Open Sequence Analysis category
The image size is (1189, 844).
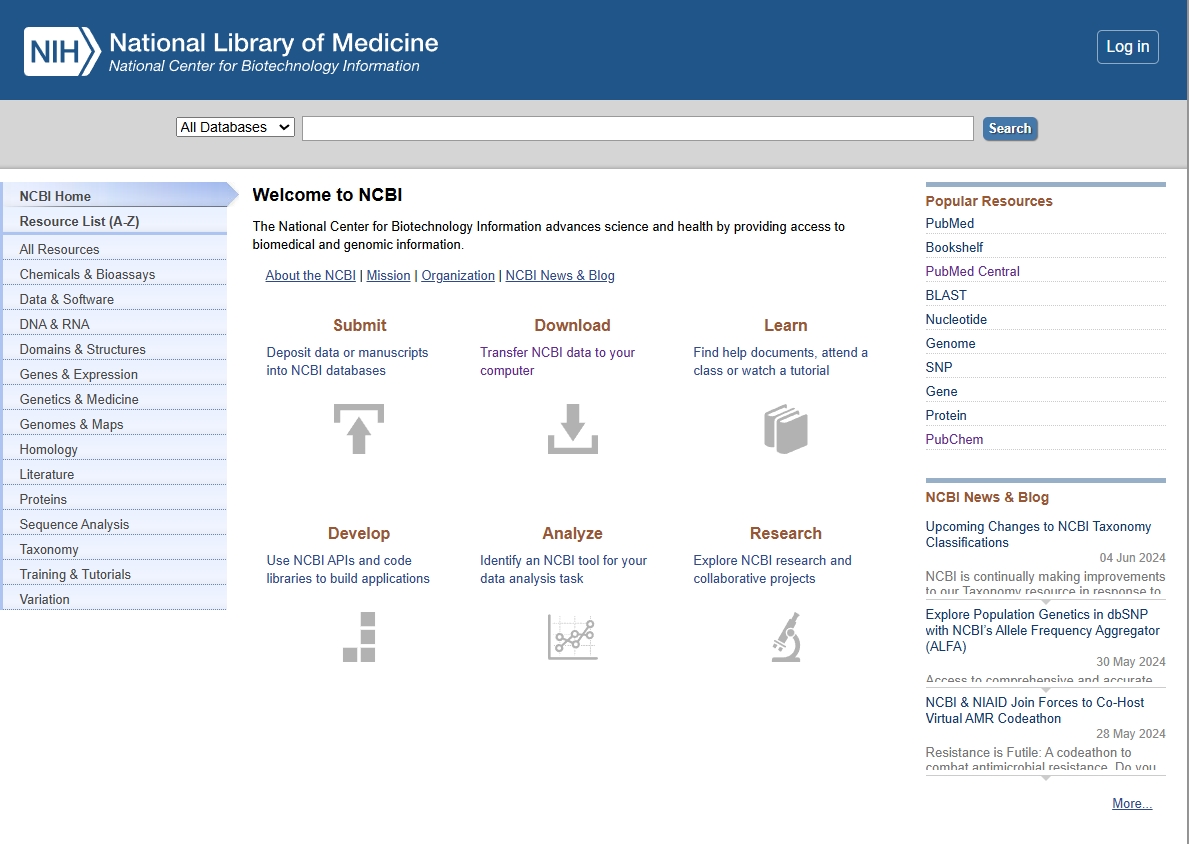(114, 525)
